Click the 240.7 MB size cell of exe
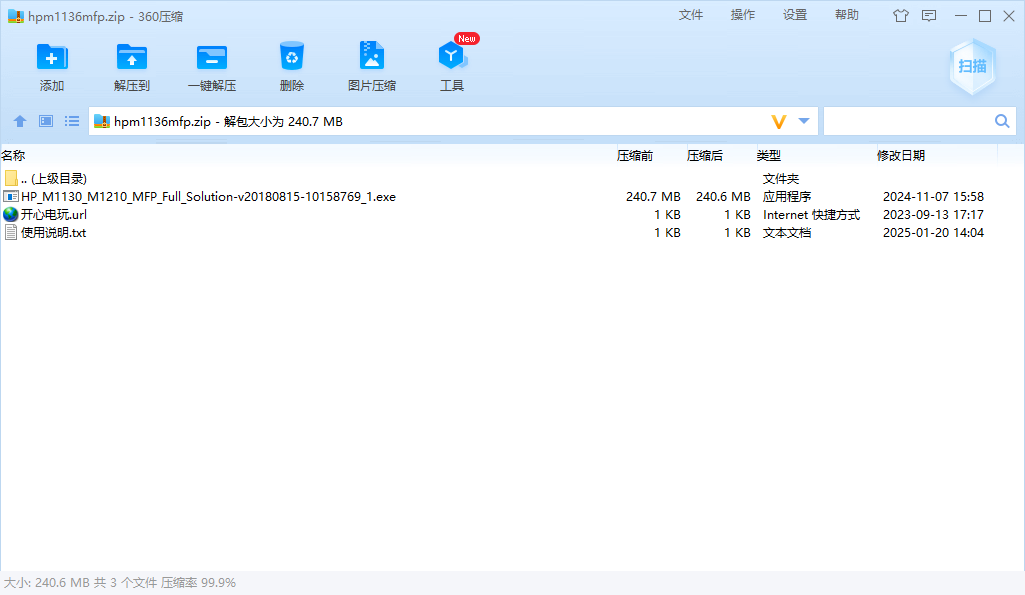The image size is (1025, 595). (653, 197)
